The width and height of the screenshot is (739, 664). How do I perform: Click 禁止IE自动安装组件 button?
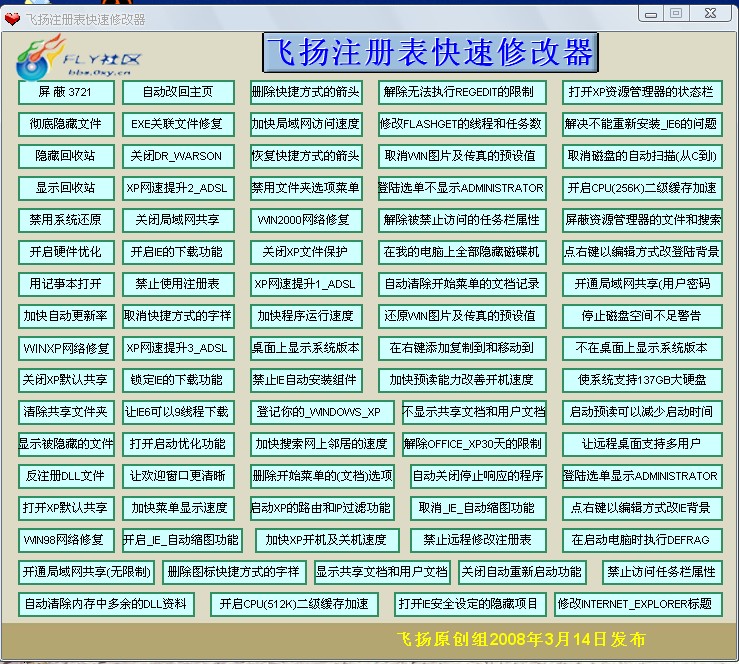pos(306,381)
